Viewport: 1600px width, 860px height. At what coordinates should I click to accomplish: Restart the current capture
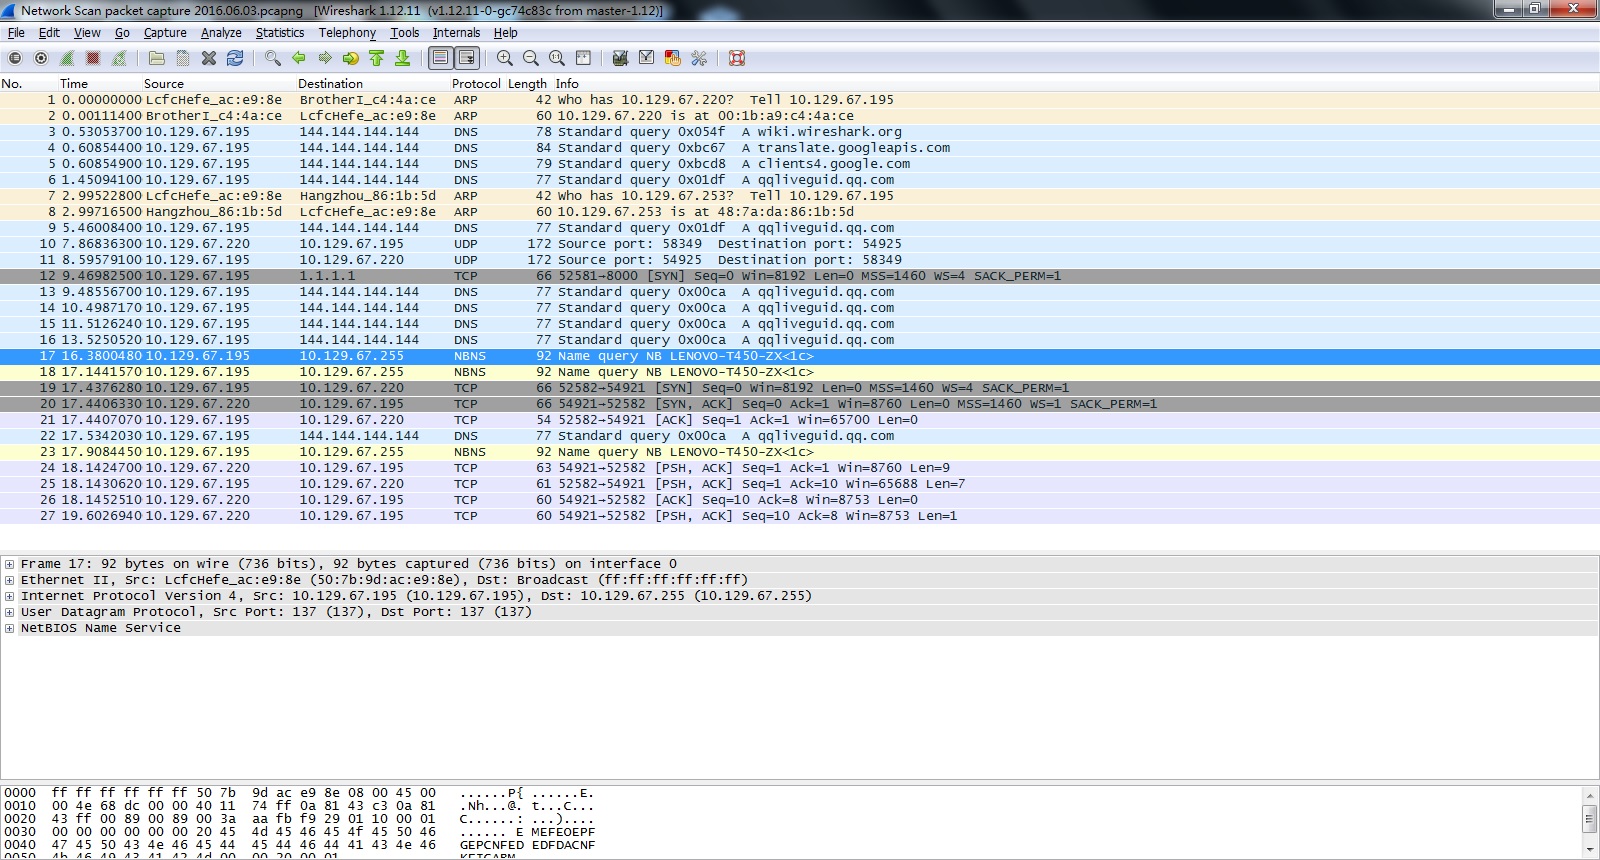[119, 58]
